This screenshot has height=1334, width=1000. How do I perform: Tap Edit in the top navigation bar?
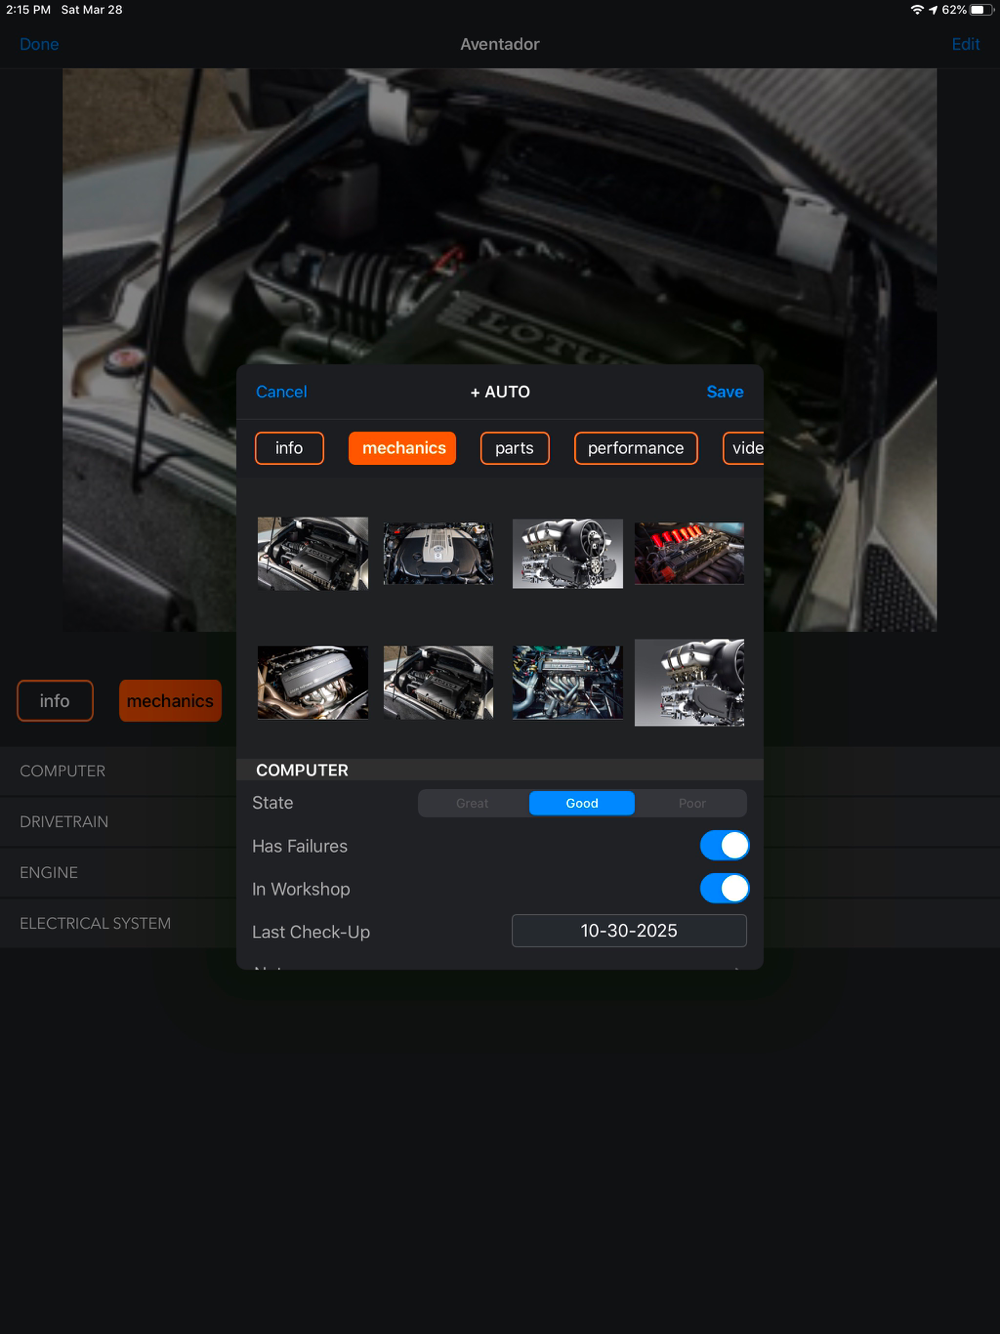(965, 44)
